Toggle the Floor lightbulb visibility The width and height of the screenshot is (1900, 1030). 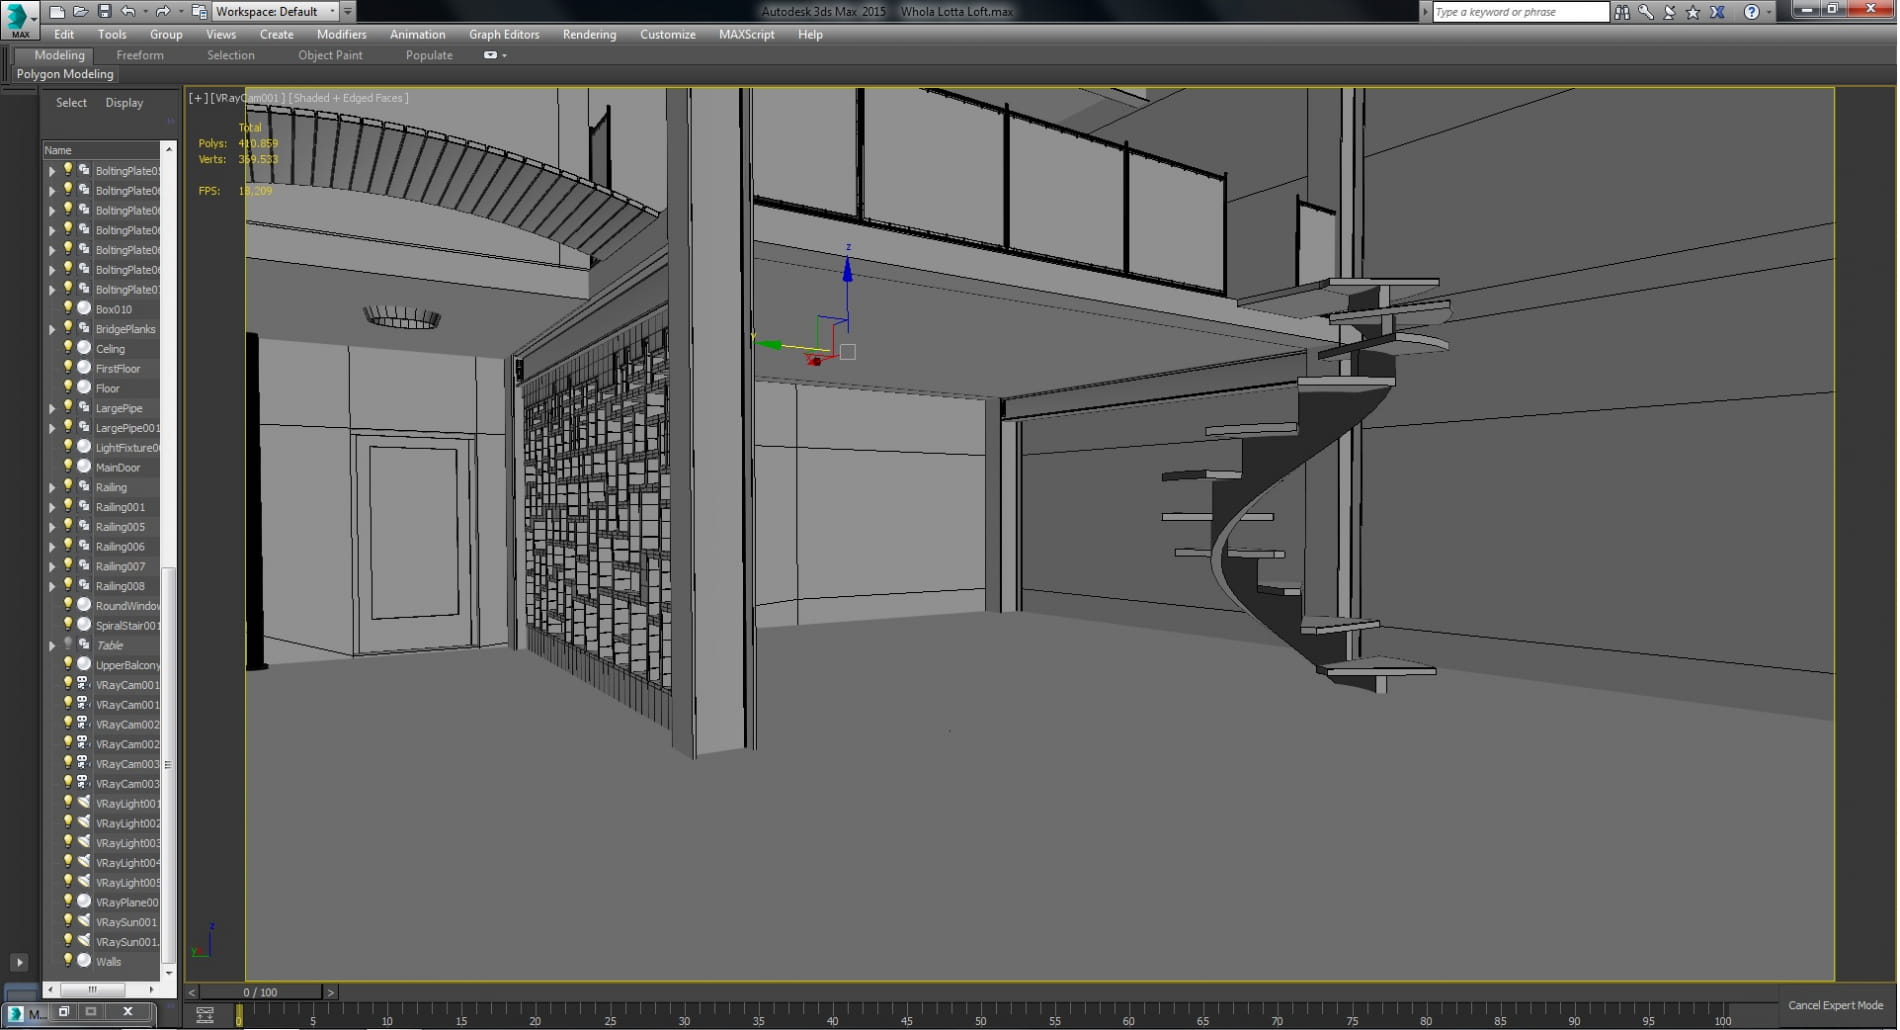[68, 388]
